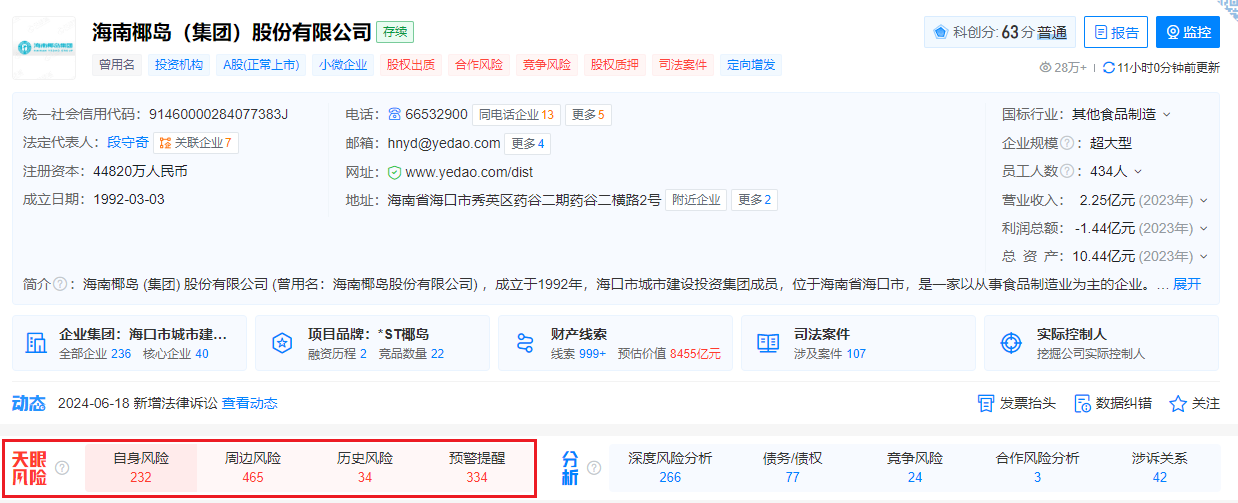Open the 查看动态 link
The width and height of the screenshot is (1238, 503).
(x=249, y=403)
